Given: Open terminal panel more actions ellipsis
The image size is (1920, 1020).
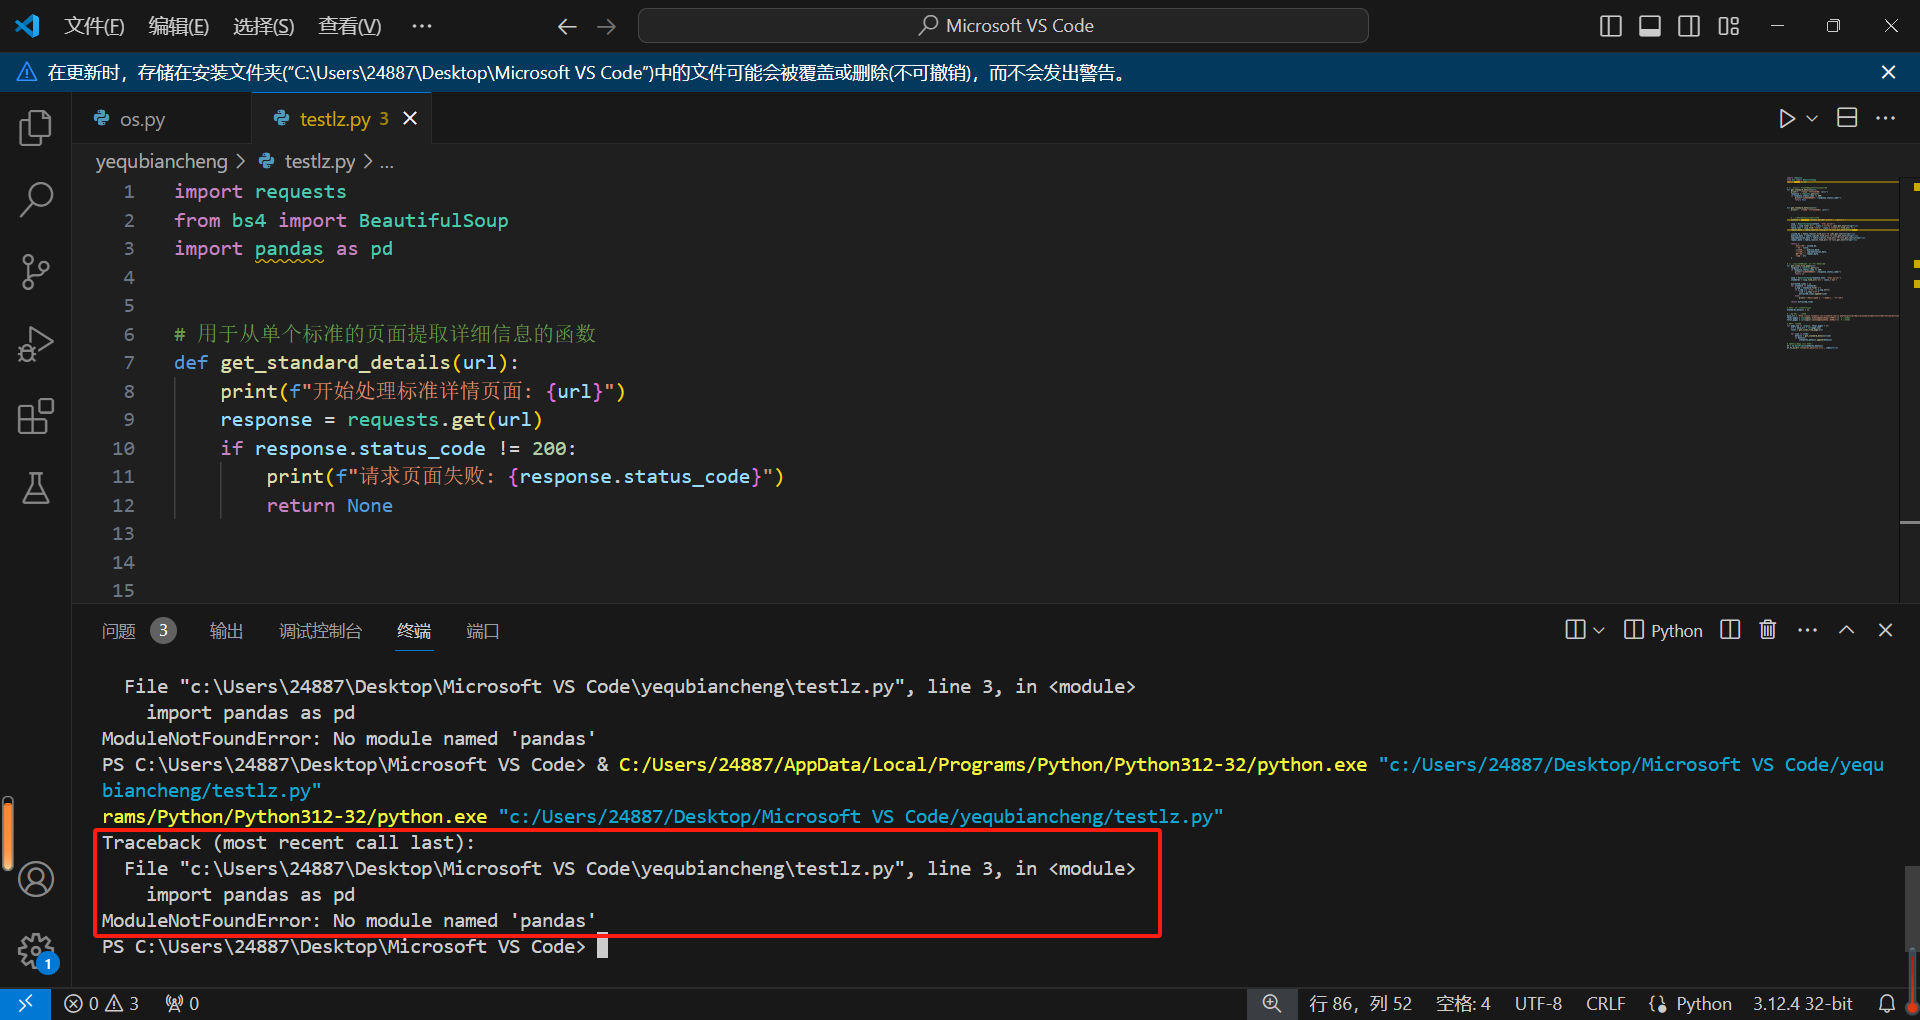Looking at the screenshot, I should 1807,630.
